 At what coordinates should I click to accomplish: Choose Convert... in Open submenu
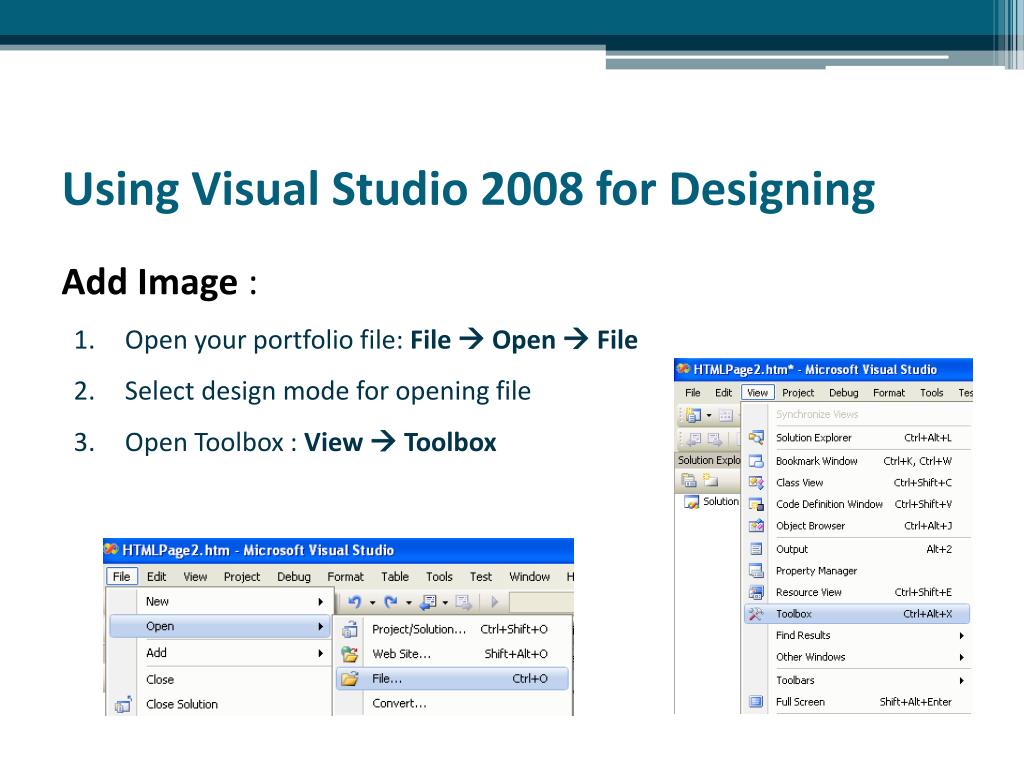(x=453, y=703)
